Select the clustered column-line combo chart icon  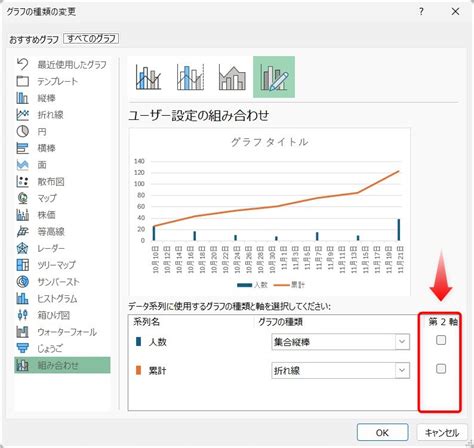click(149, 77)
